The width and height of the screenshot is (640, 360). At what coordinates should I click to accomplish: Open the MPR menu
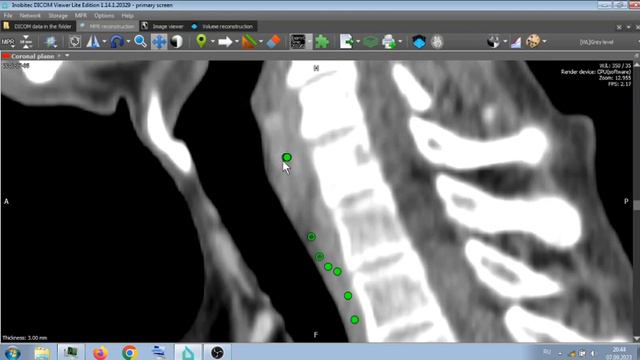tap(80, 16)
